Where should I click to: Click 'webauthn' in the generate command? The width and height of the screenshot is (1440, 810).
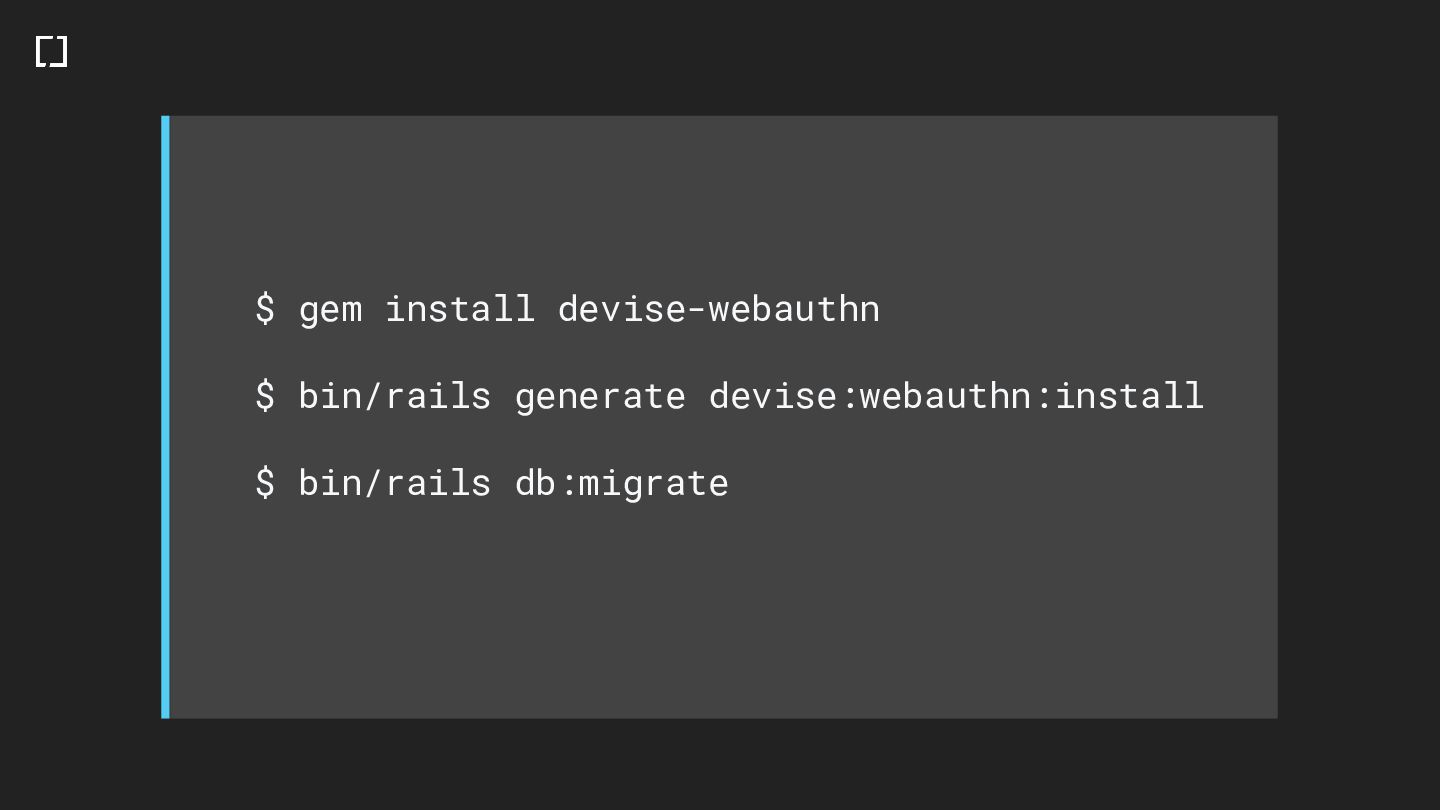coord(945,395)
